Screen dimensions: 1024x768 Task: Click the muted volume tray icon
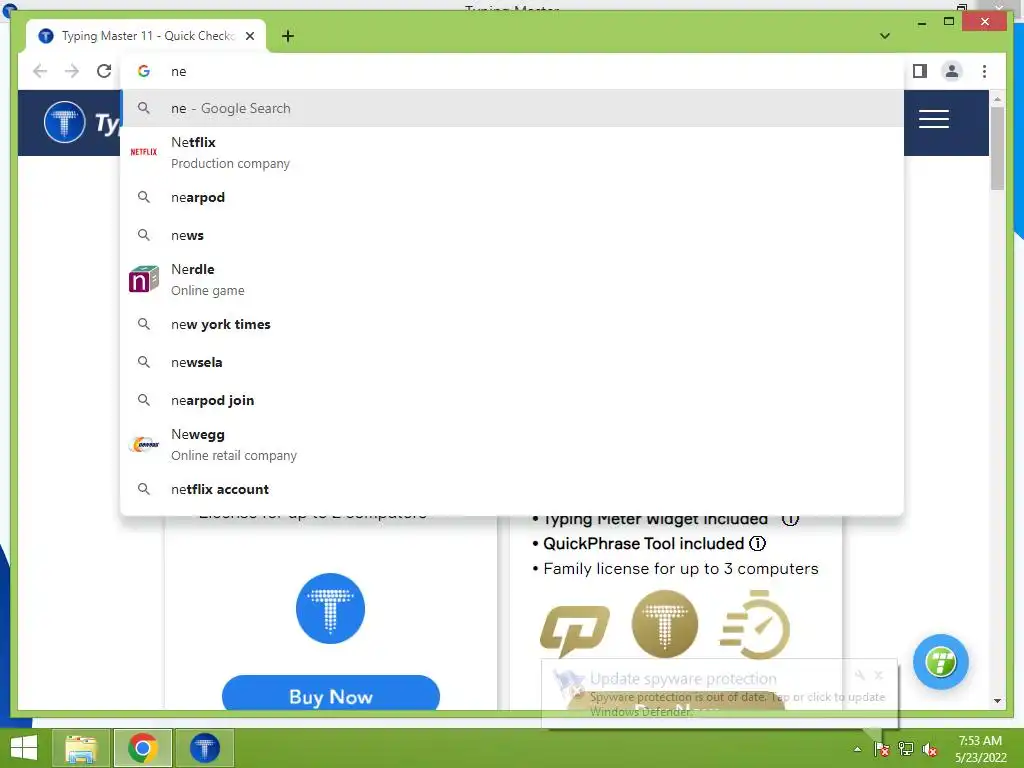coord(930,749)
